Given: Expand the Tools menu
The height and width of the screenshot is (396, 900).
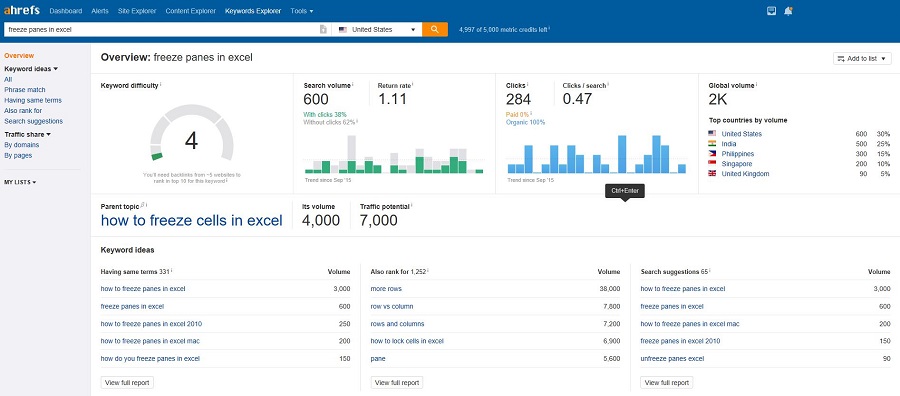Looking at the screenshot, I should click(302, 11).
